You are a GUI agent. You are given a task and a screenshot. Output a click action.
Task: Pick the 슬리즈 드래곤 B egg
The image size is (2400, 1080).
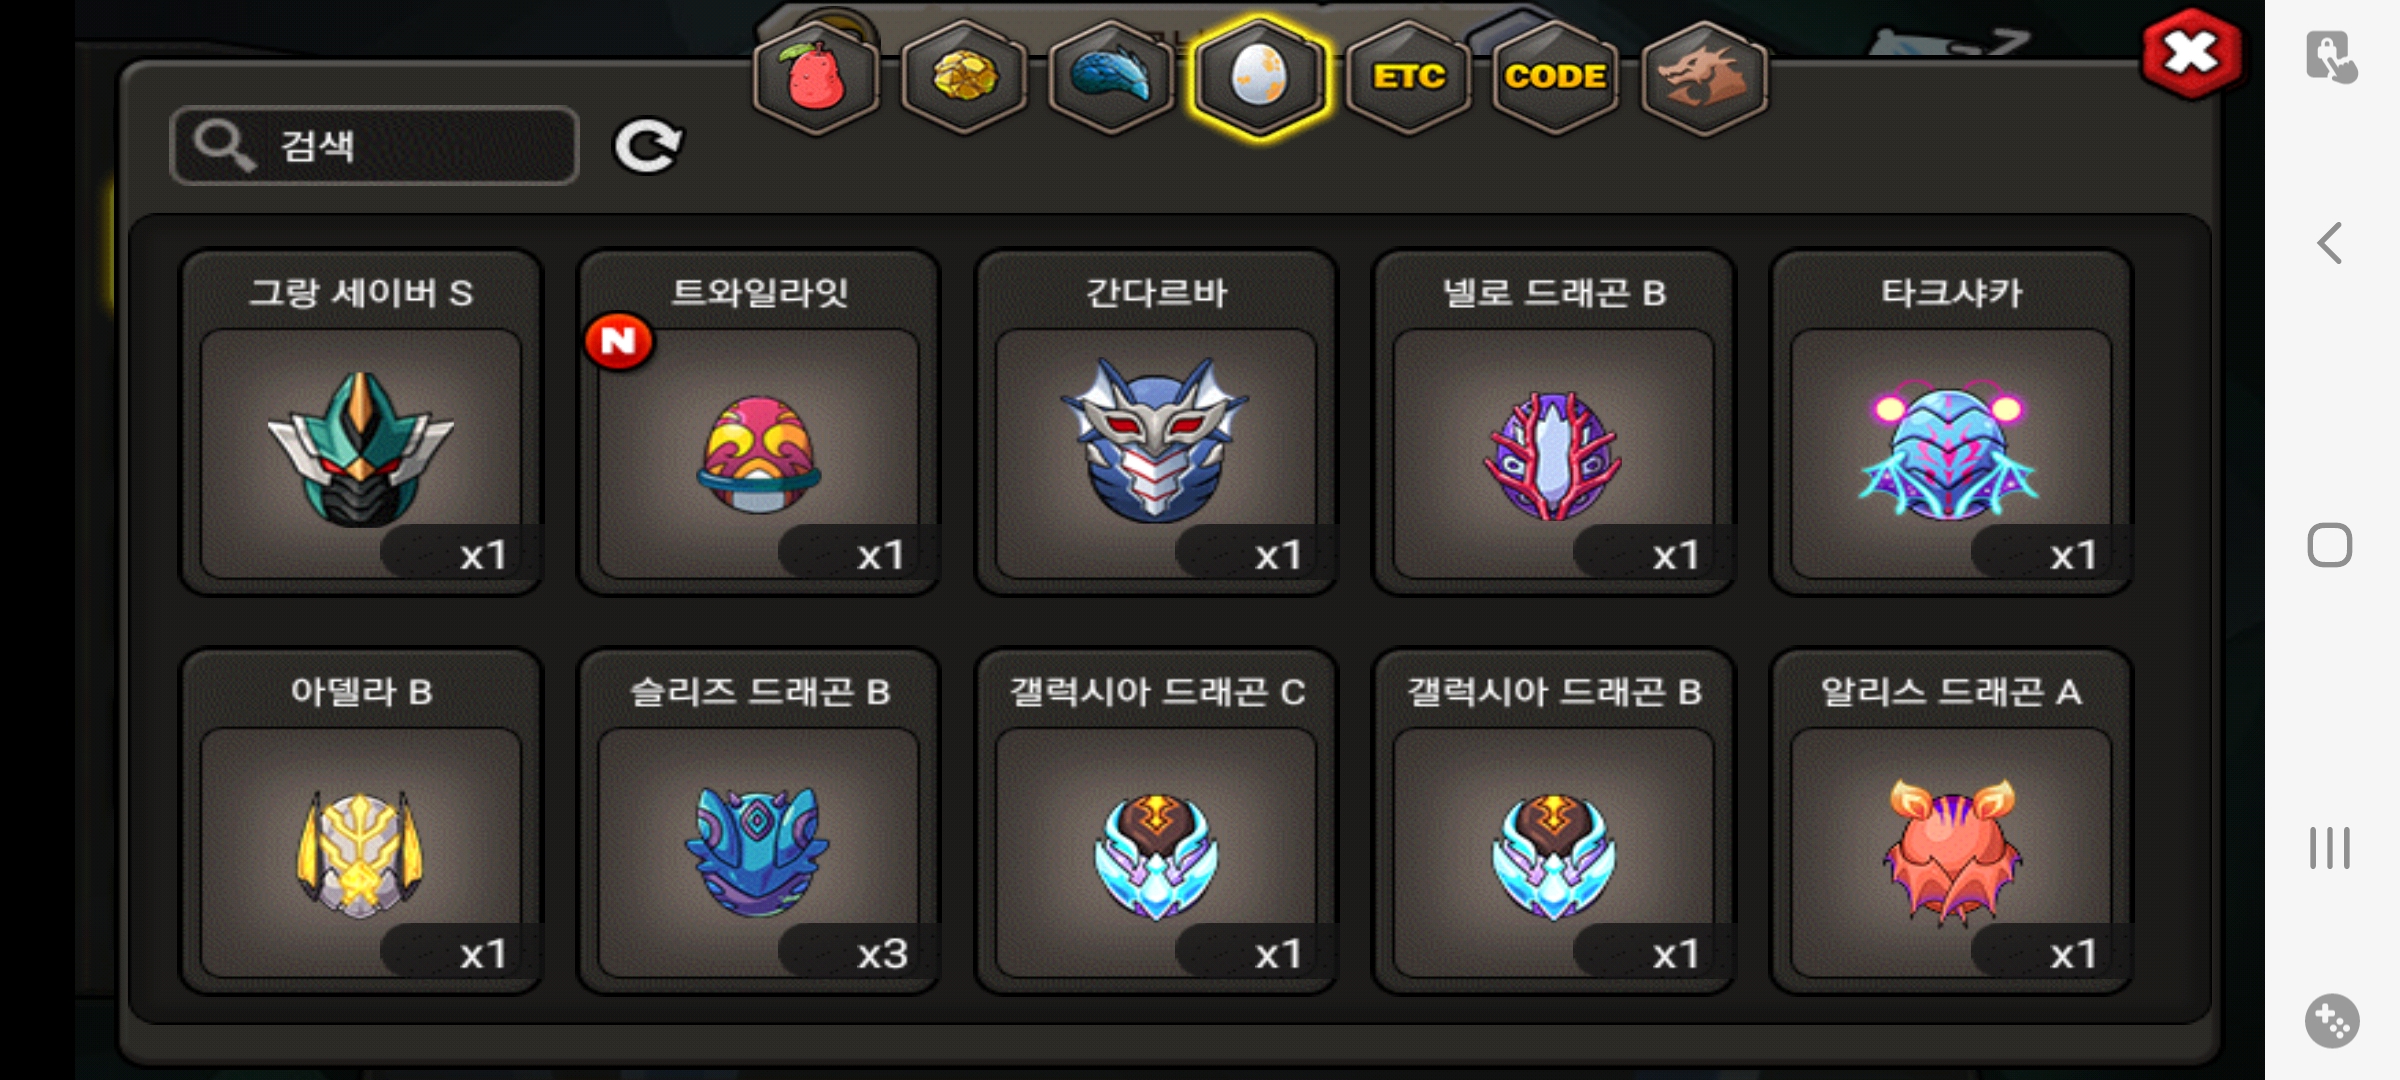(759, 822)
